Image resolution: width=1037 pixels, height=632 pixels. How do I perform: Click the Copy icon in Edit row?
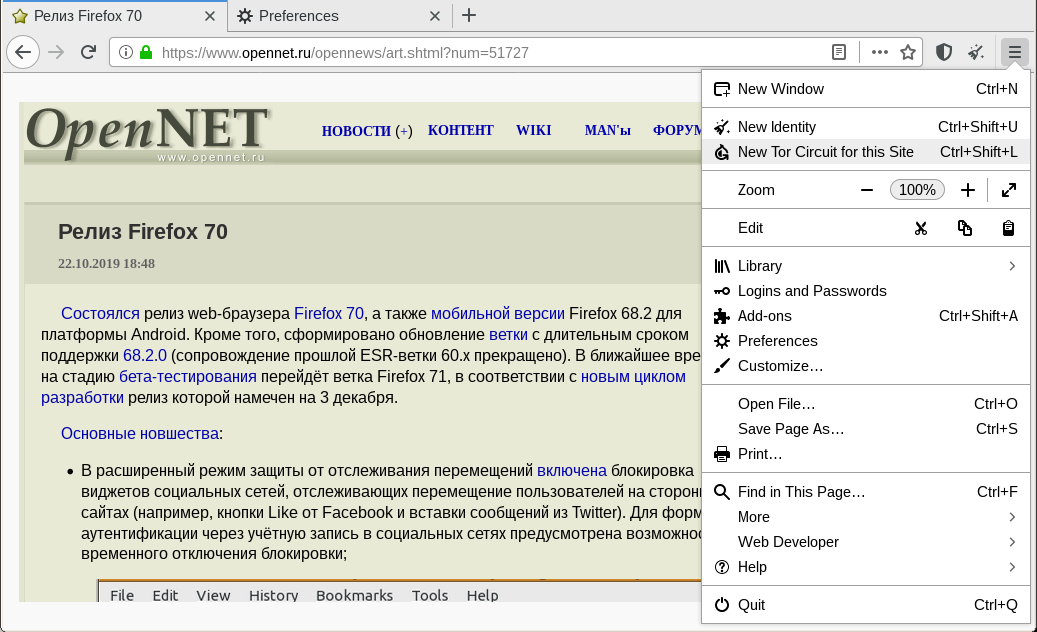(x=965, y=228)
